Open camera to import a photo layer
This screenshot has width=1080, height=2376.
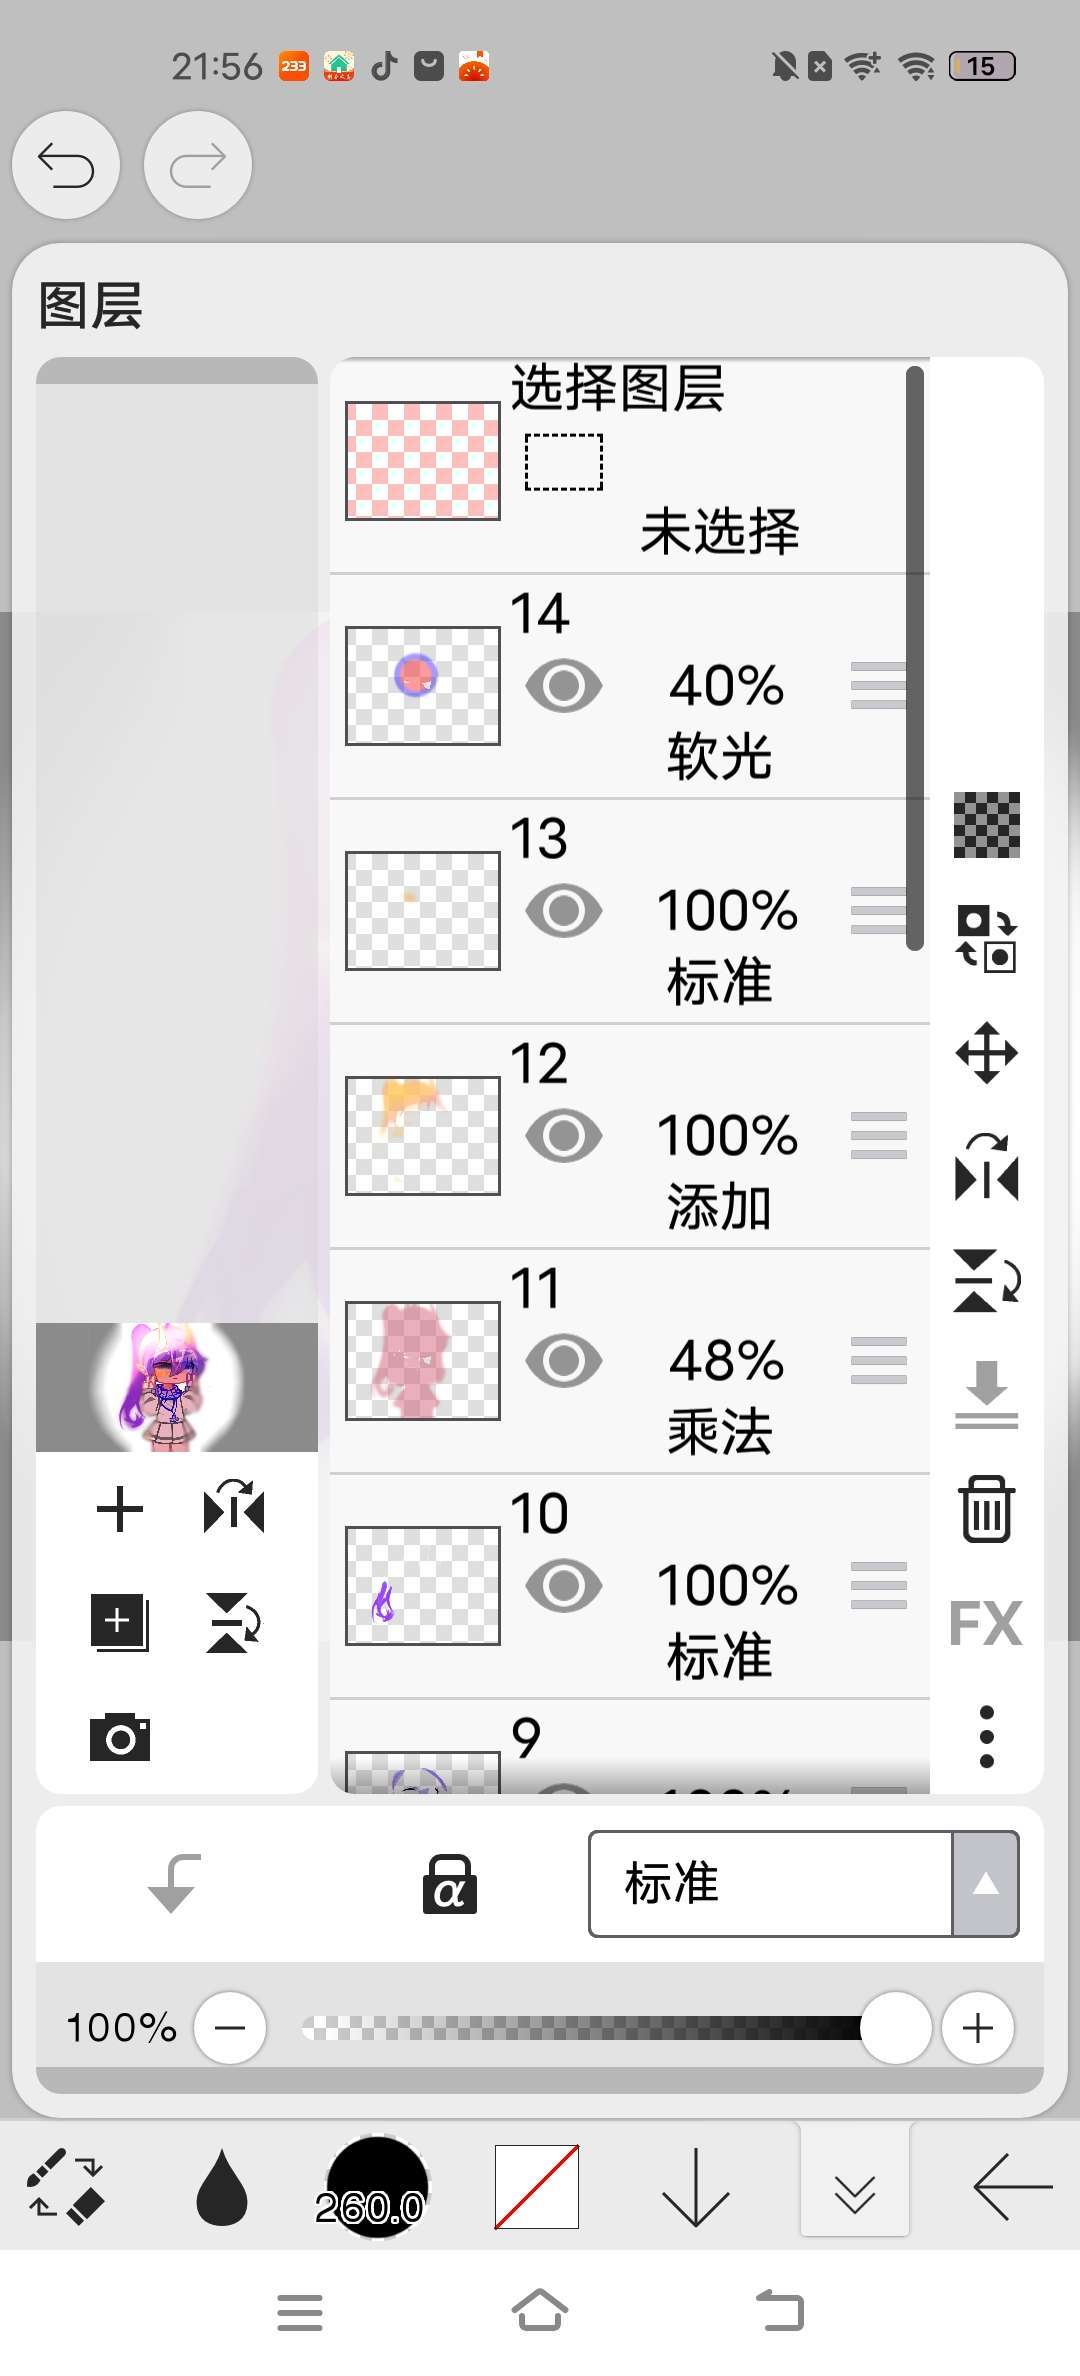click(120, 1737)
